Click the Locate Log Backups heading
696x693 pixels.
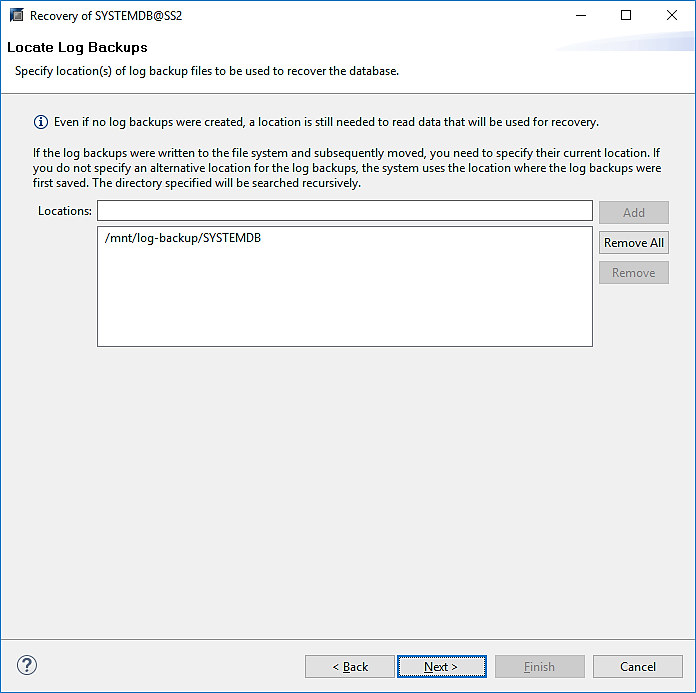[77, 47]
